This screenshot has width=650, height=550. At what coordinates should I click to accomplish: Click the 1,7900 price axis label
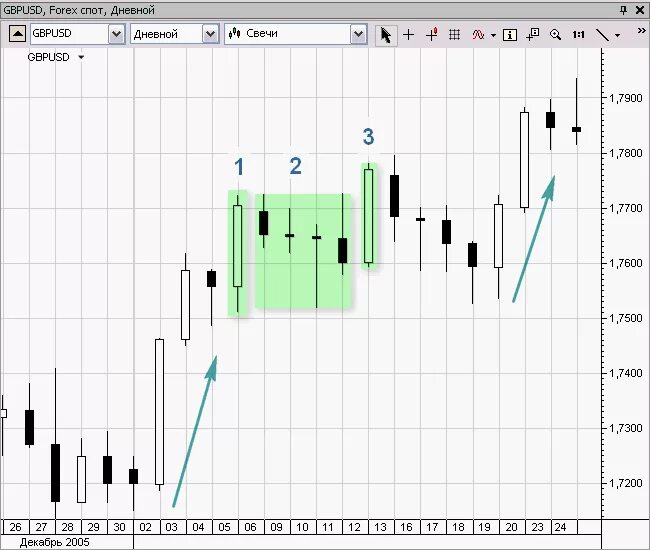[626, 98]
